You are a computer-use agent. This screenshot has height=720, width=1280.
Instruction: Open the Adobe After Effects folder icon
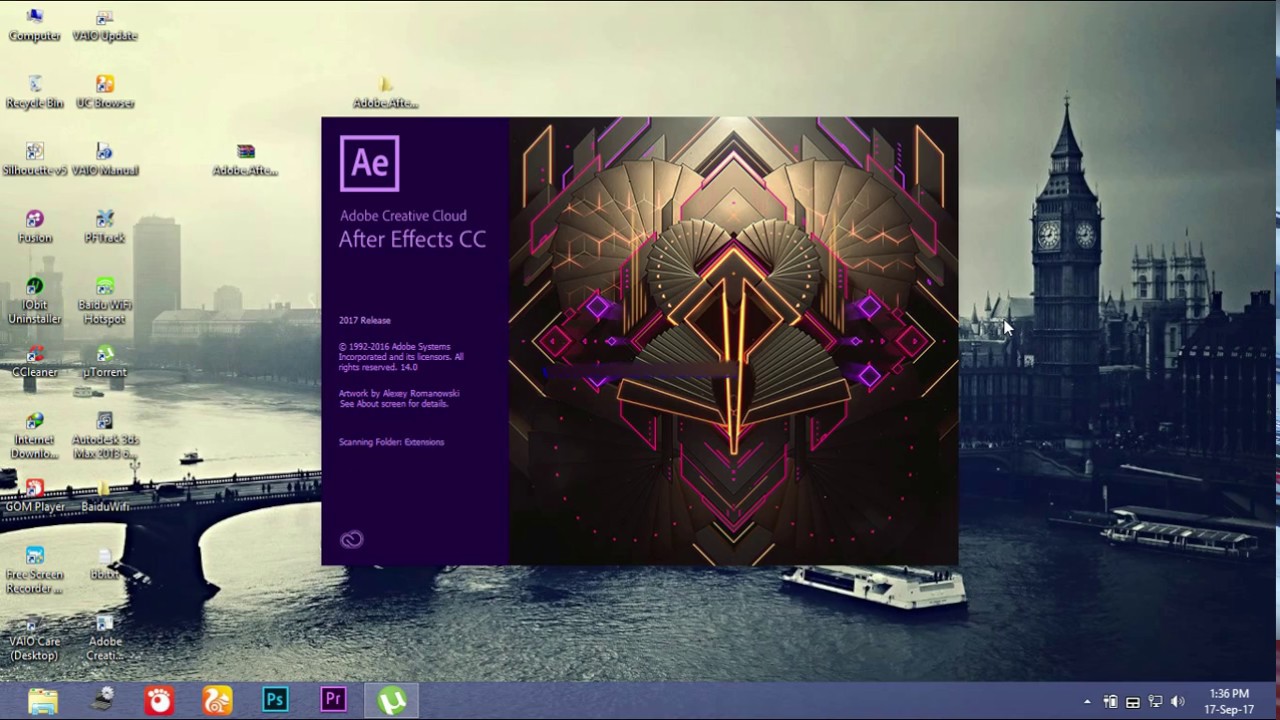pos(386,93)
